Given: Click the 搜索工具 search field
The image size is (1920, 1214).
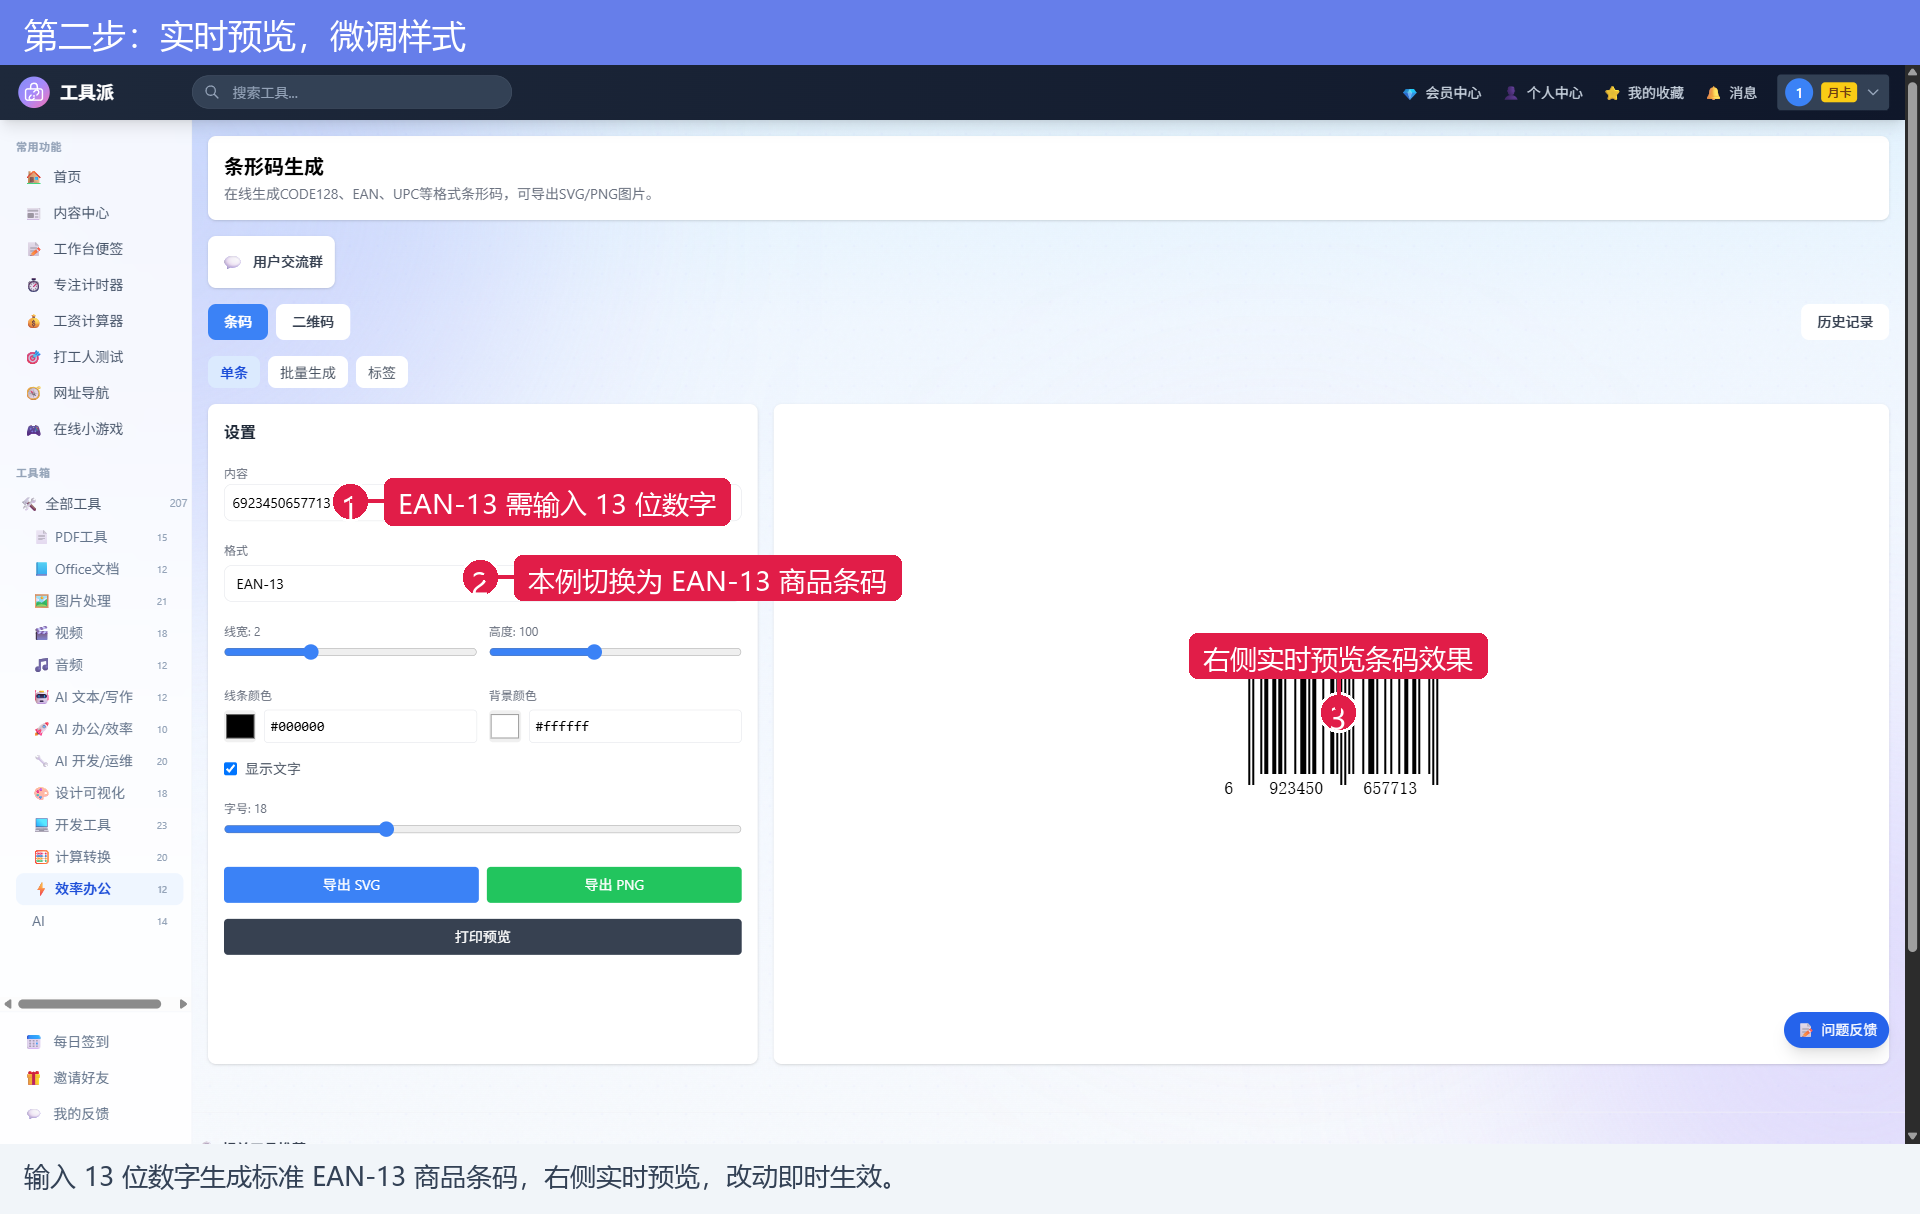Looking at the screenshot, I should (x=352, y=92).
